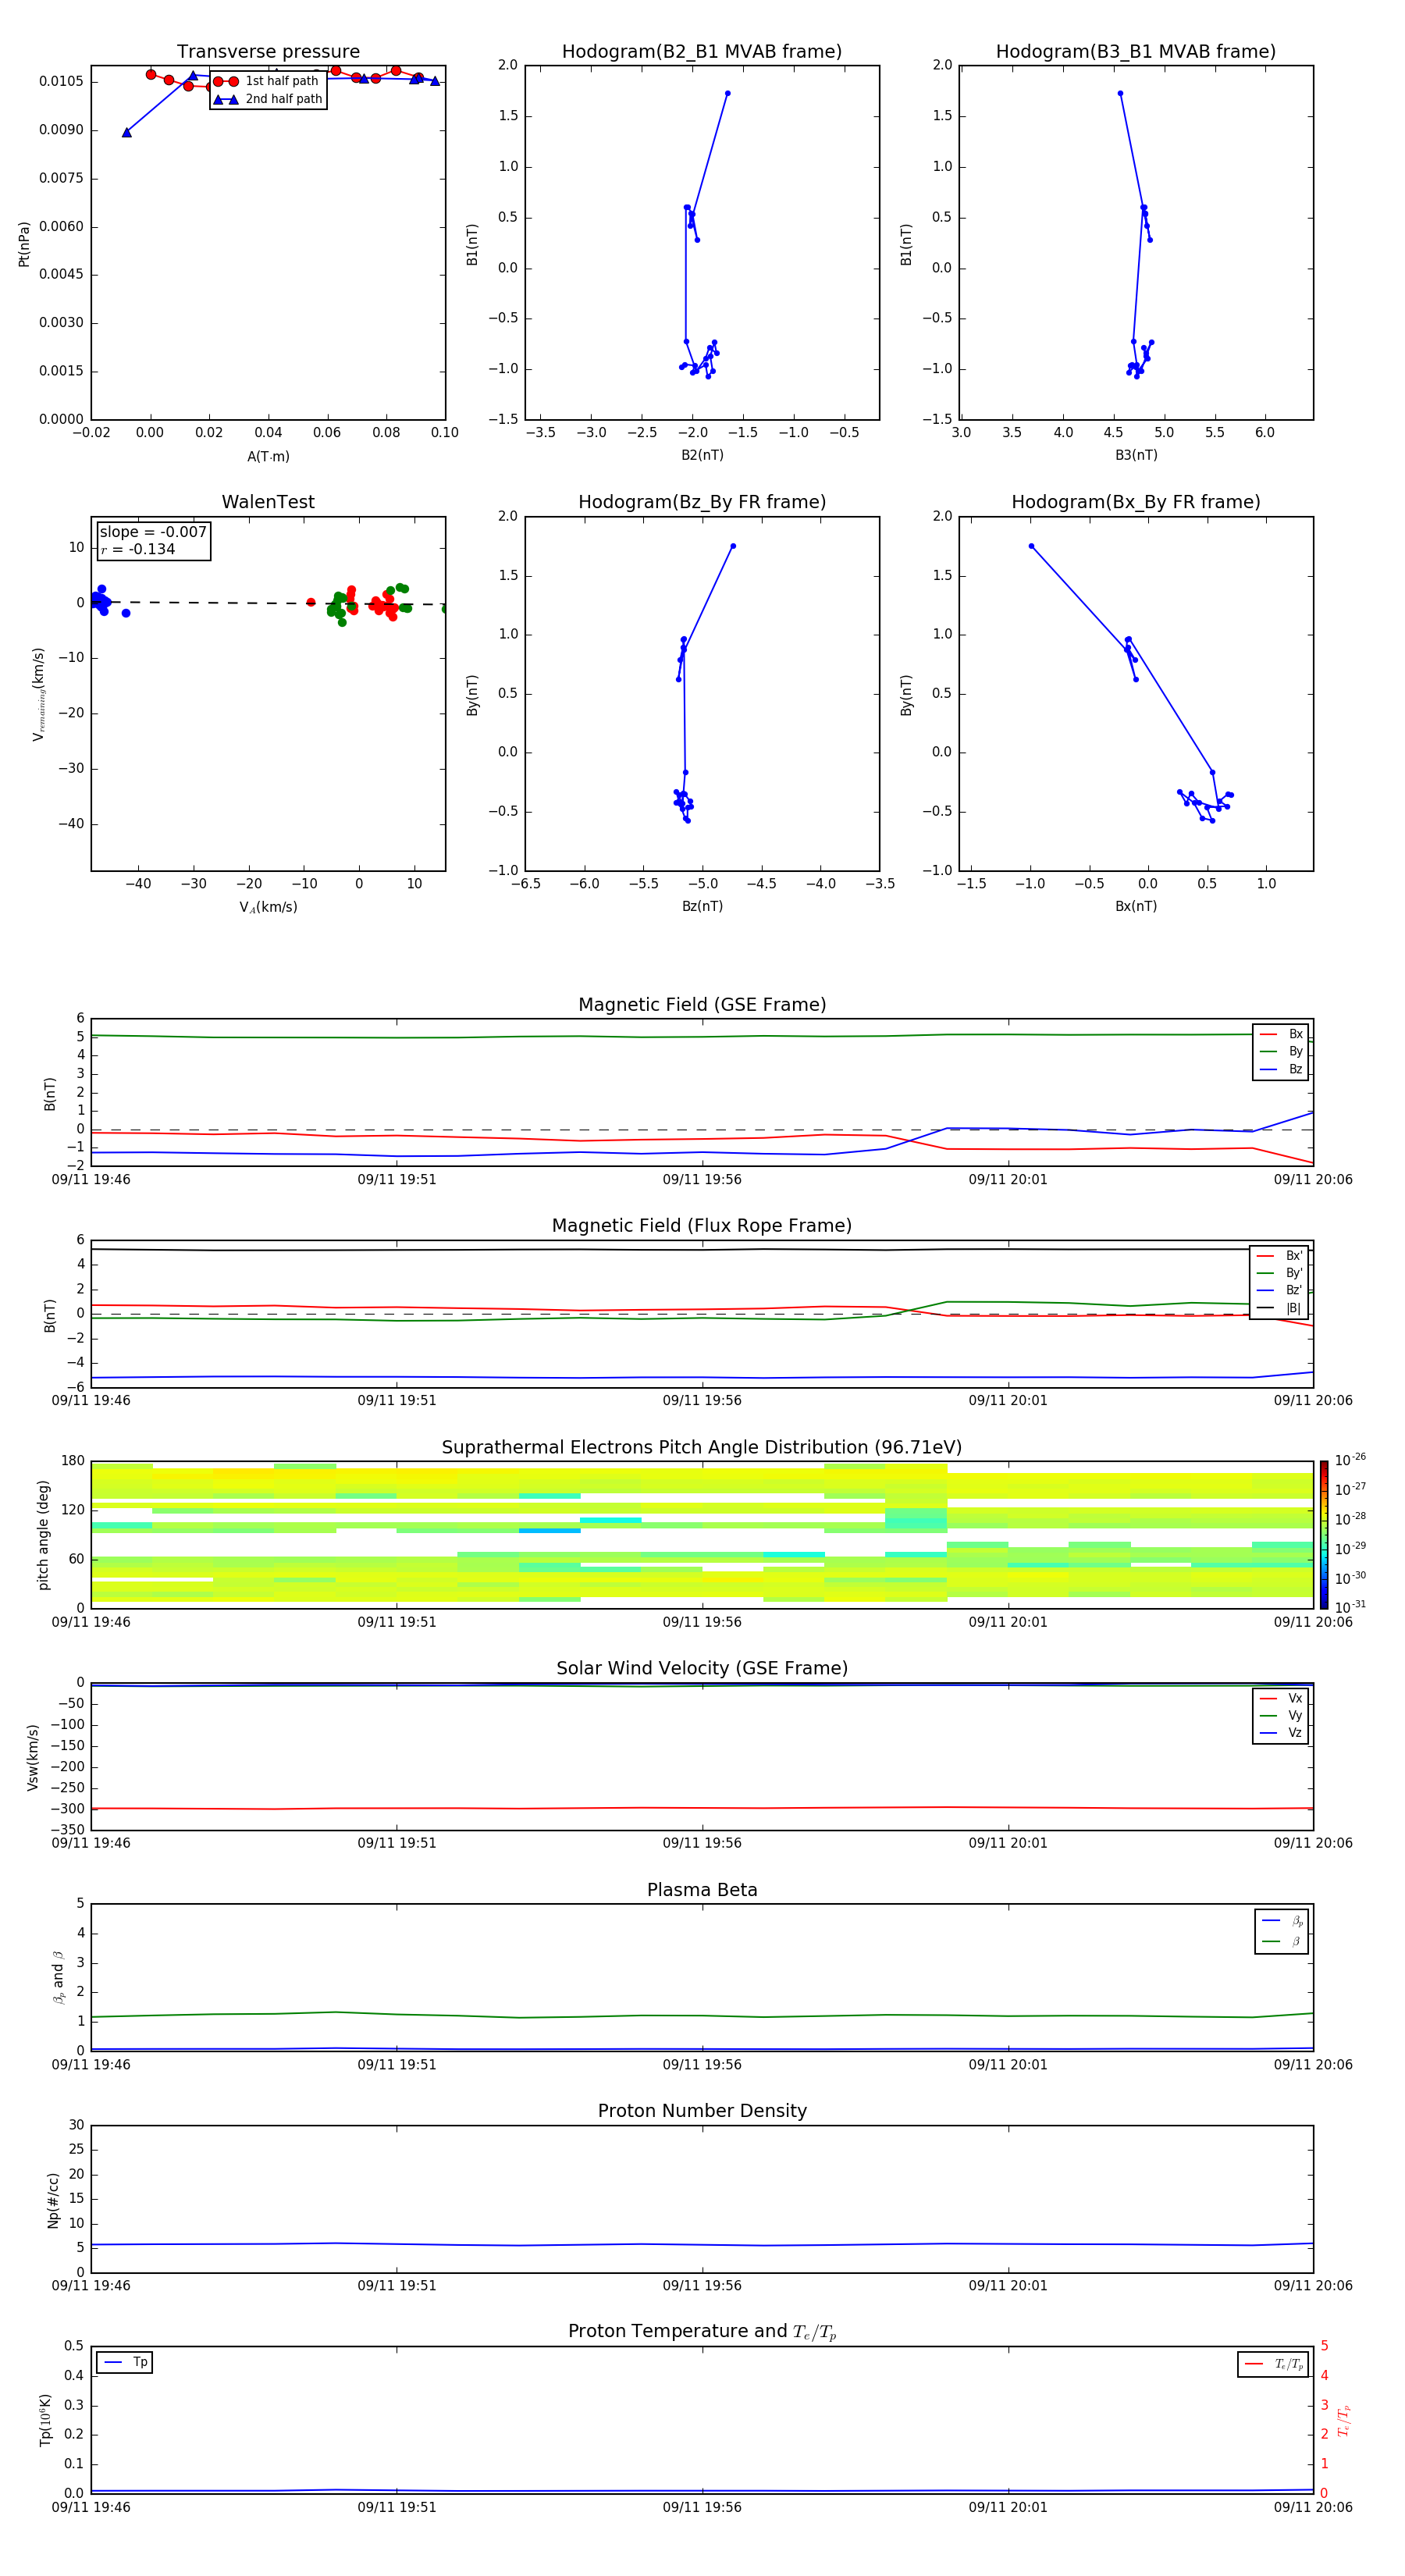Image resolution: width=1405 pixels, height=2576 pixels.
Task: Click the 'B(nT)' label of GSE magnetic plot
Action: click(x=49, y=1093)
